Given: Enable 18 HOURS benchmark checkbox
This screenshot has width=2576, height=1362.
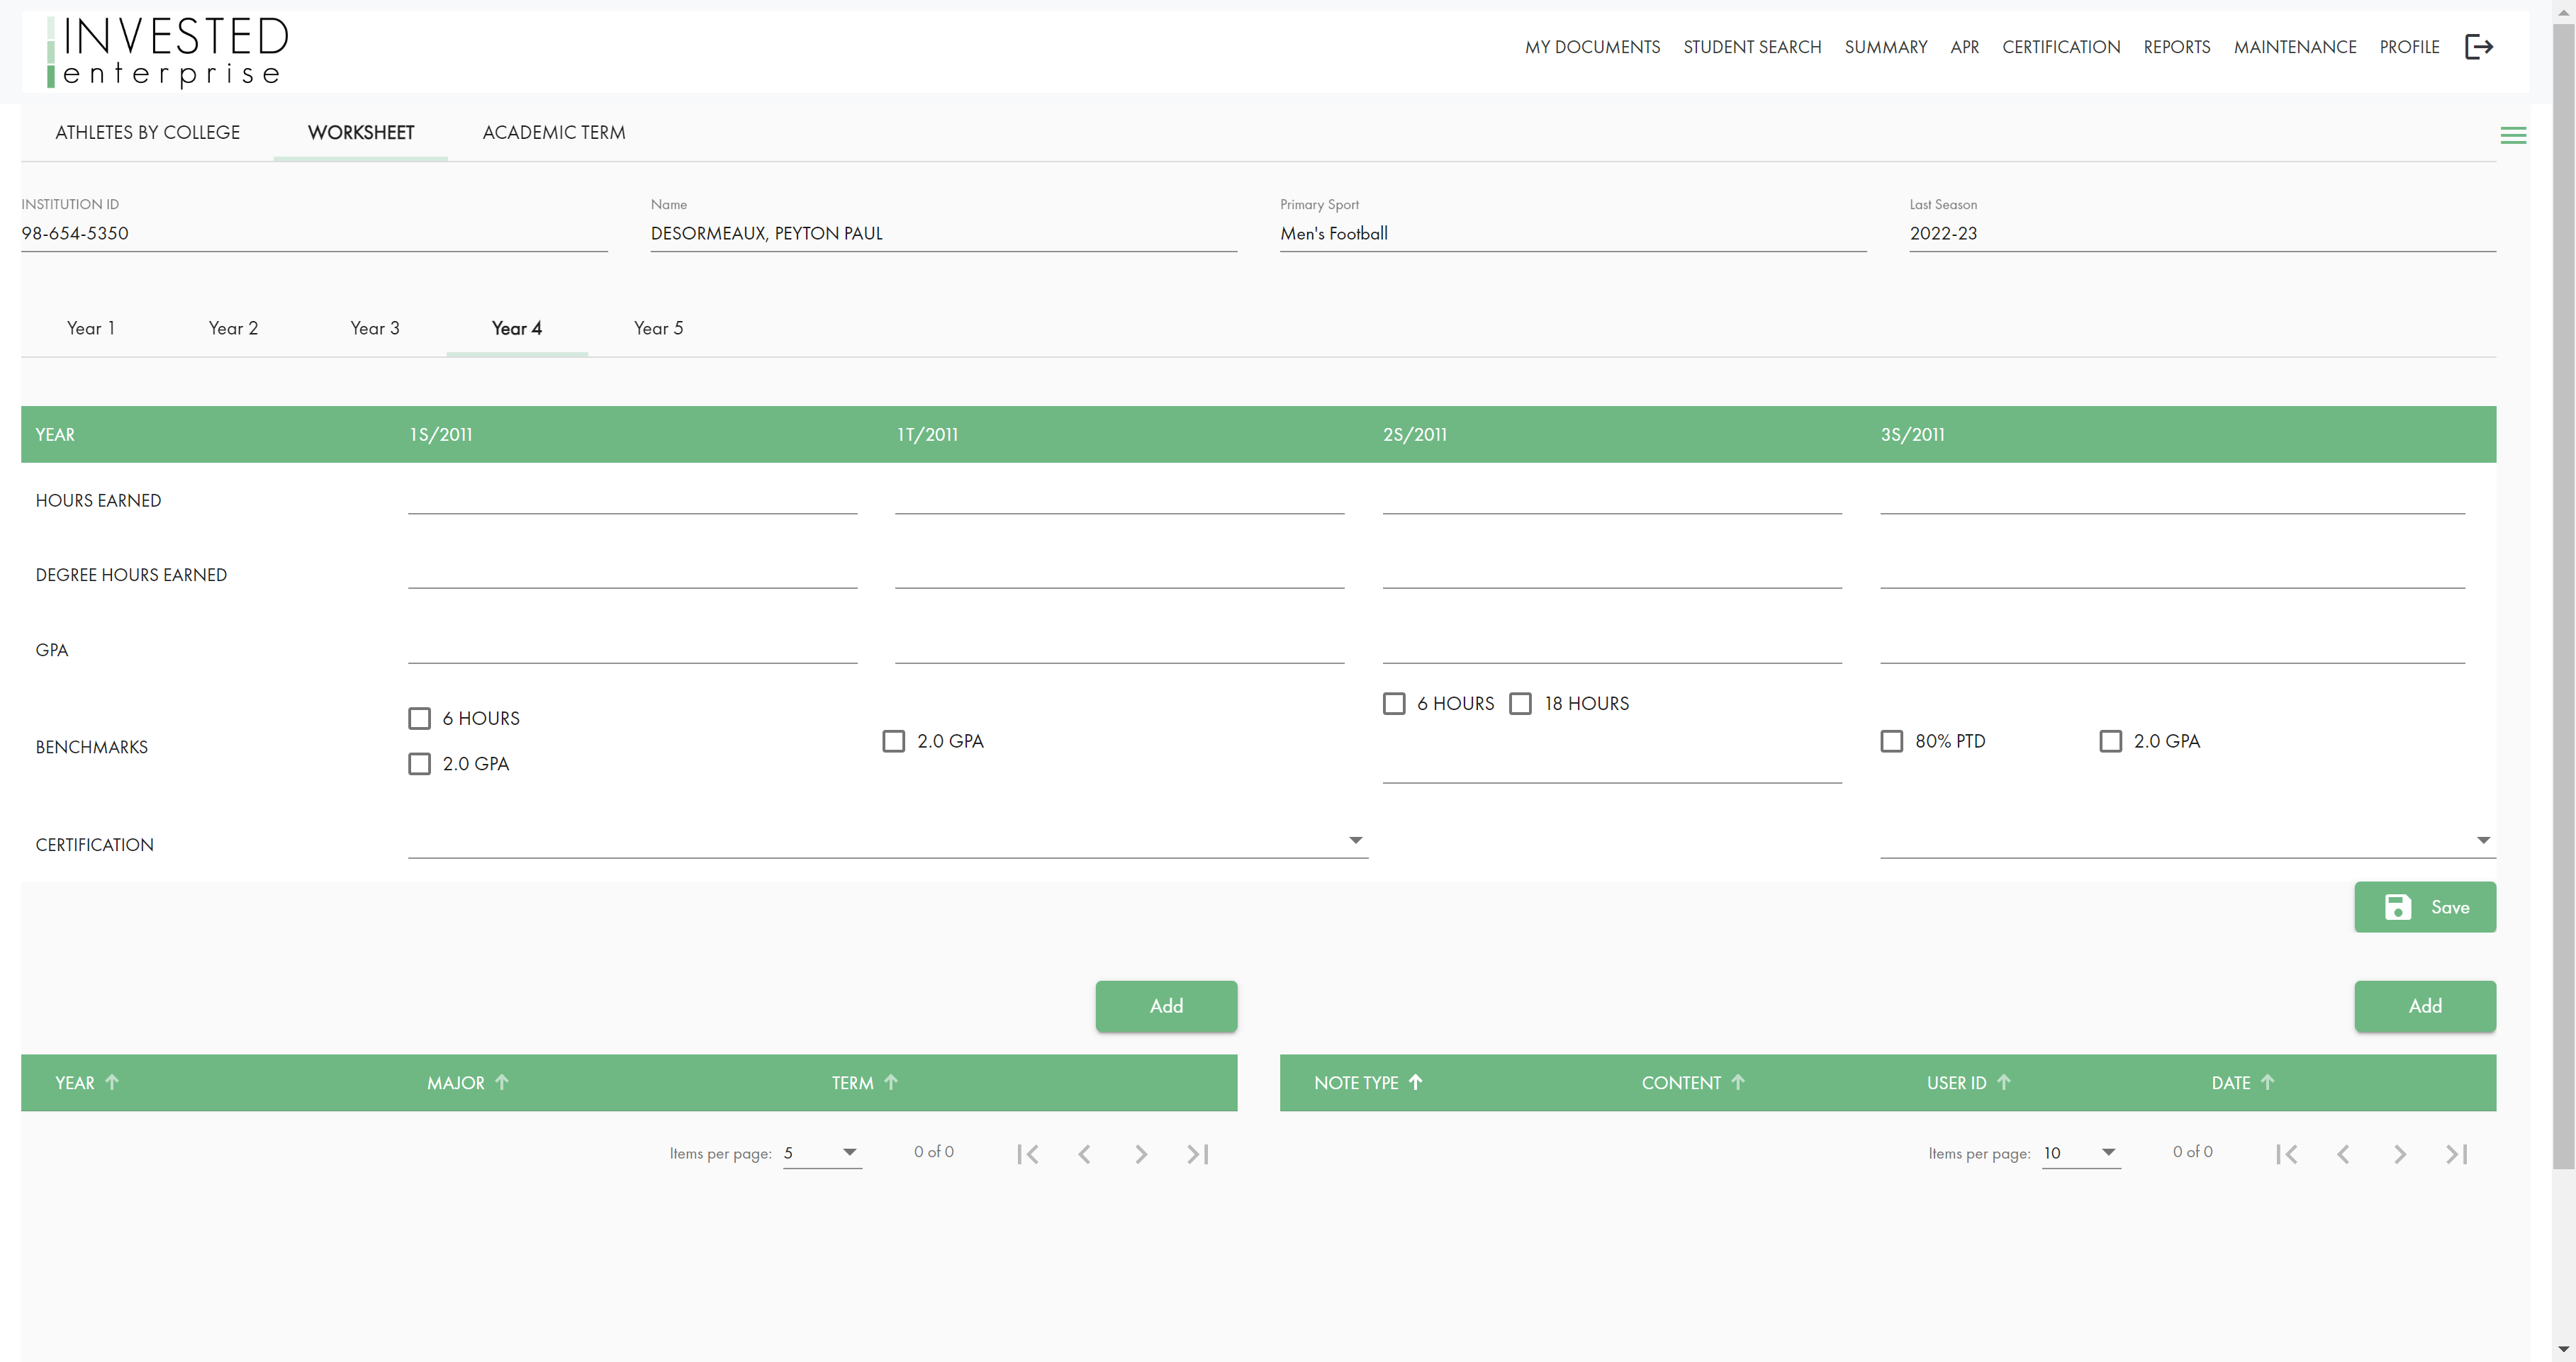Looking at the screenshot, I should pos(1520,703).
